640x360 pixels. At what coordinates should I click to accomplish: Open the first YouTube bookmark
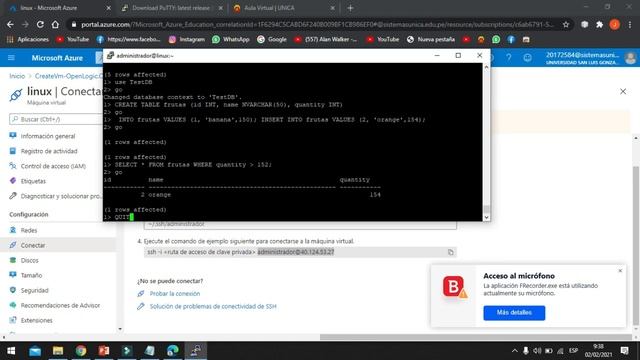(73, 40)
